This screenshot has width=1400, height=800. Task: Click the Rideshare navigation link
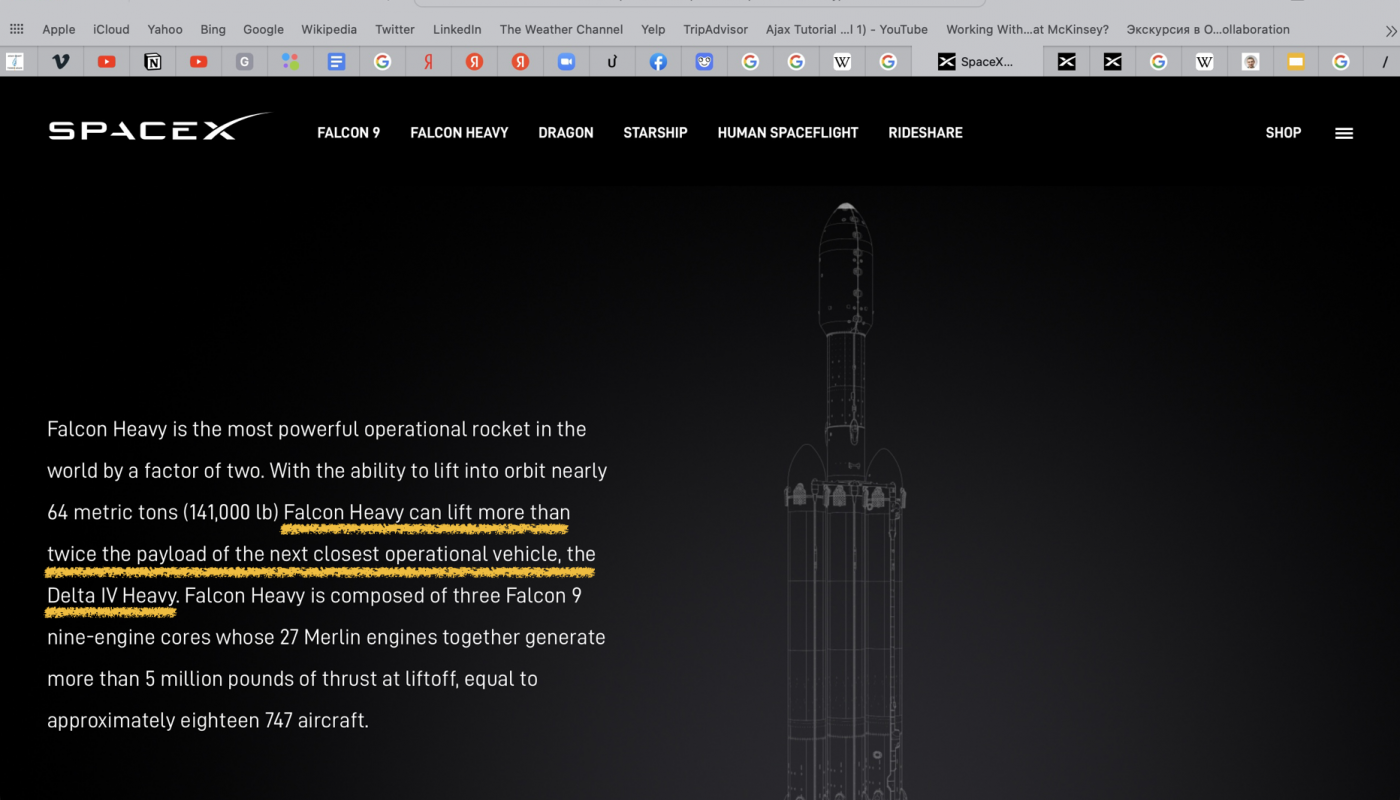point(925,133)
